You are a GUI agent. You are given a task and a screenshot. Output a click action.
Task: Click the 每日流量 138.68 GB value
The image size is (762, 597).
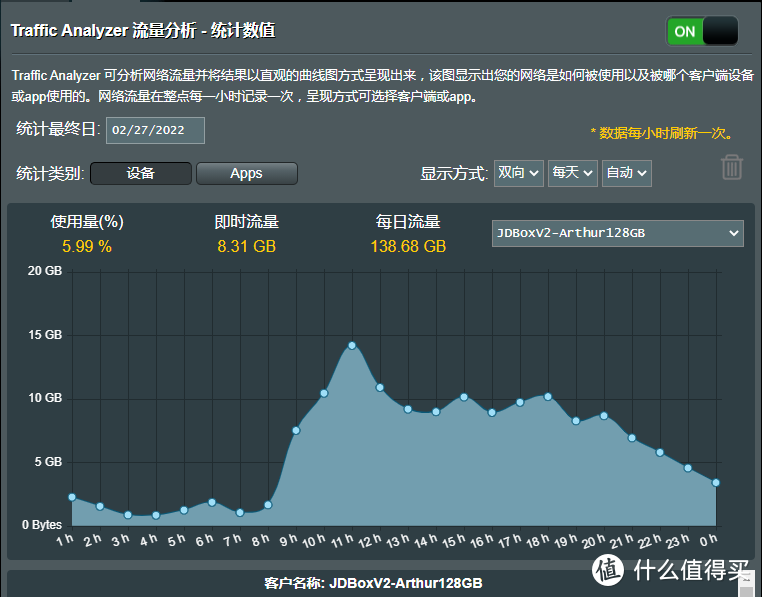pos(408,246)
